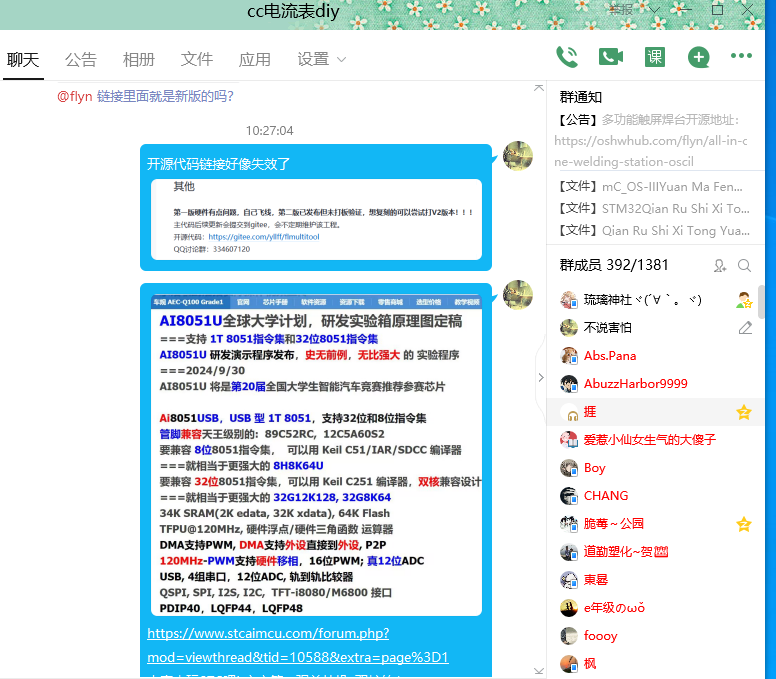The height and width of the screenshot is (679, 776).
Task: Click the edit pencil icon beside 不说害怕
Action: point(745,328)
